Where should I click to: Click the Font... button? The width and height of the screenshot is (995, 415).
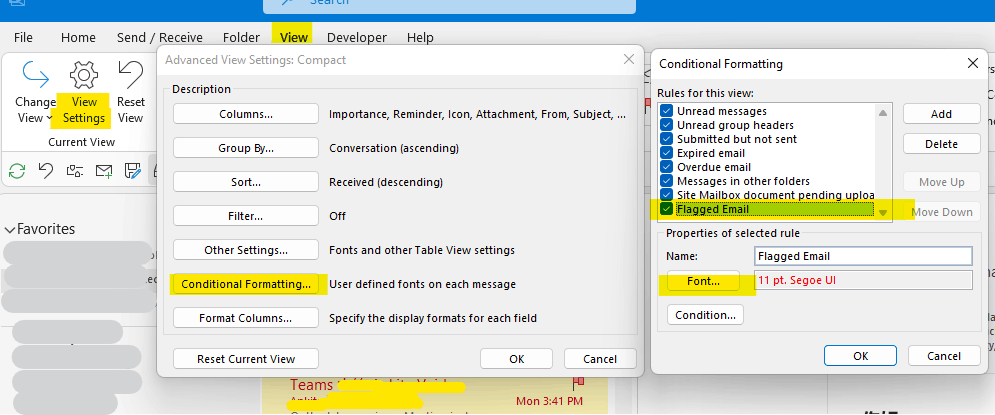[703, 281]
